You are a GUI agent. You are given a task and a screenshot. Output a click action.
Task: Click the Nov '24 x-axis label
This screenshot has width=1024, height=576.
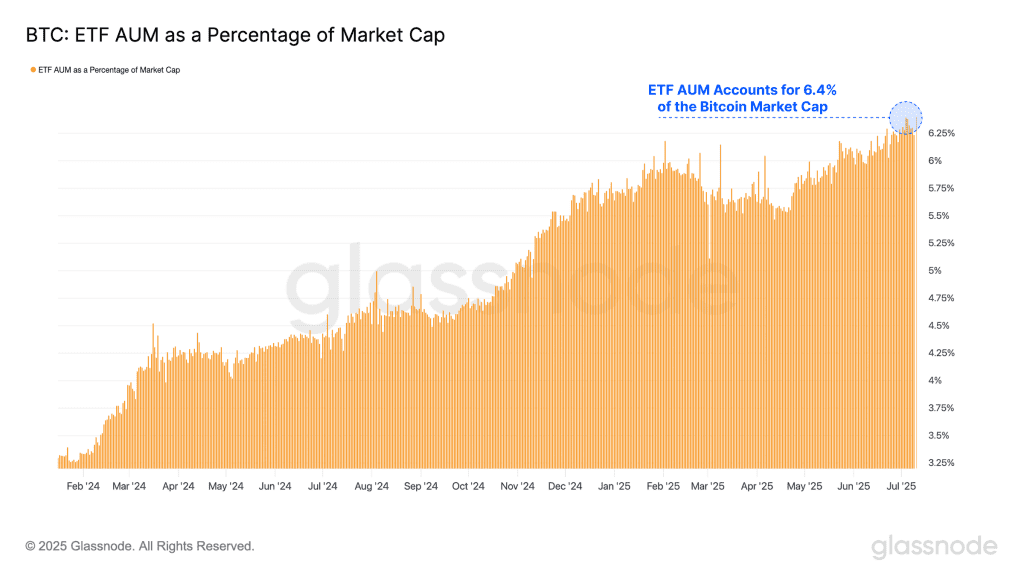516,487
